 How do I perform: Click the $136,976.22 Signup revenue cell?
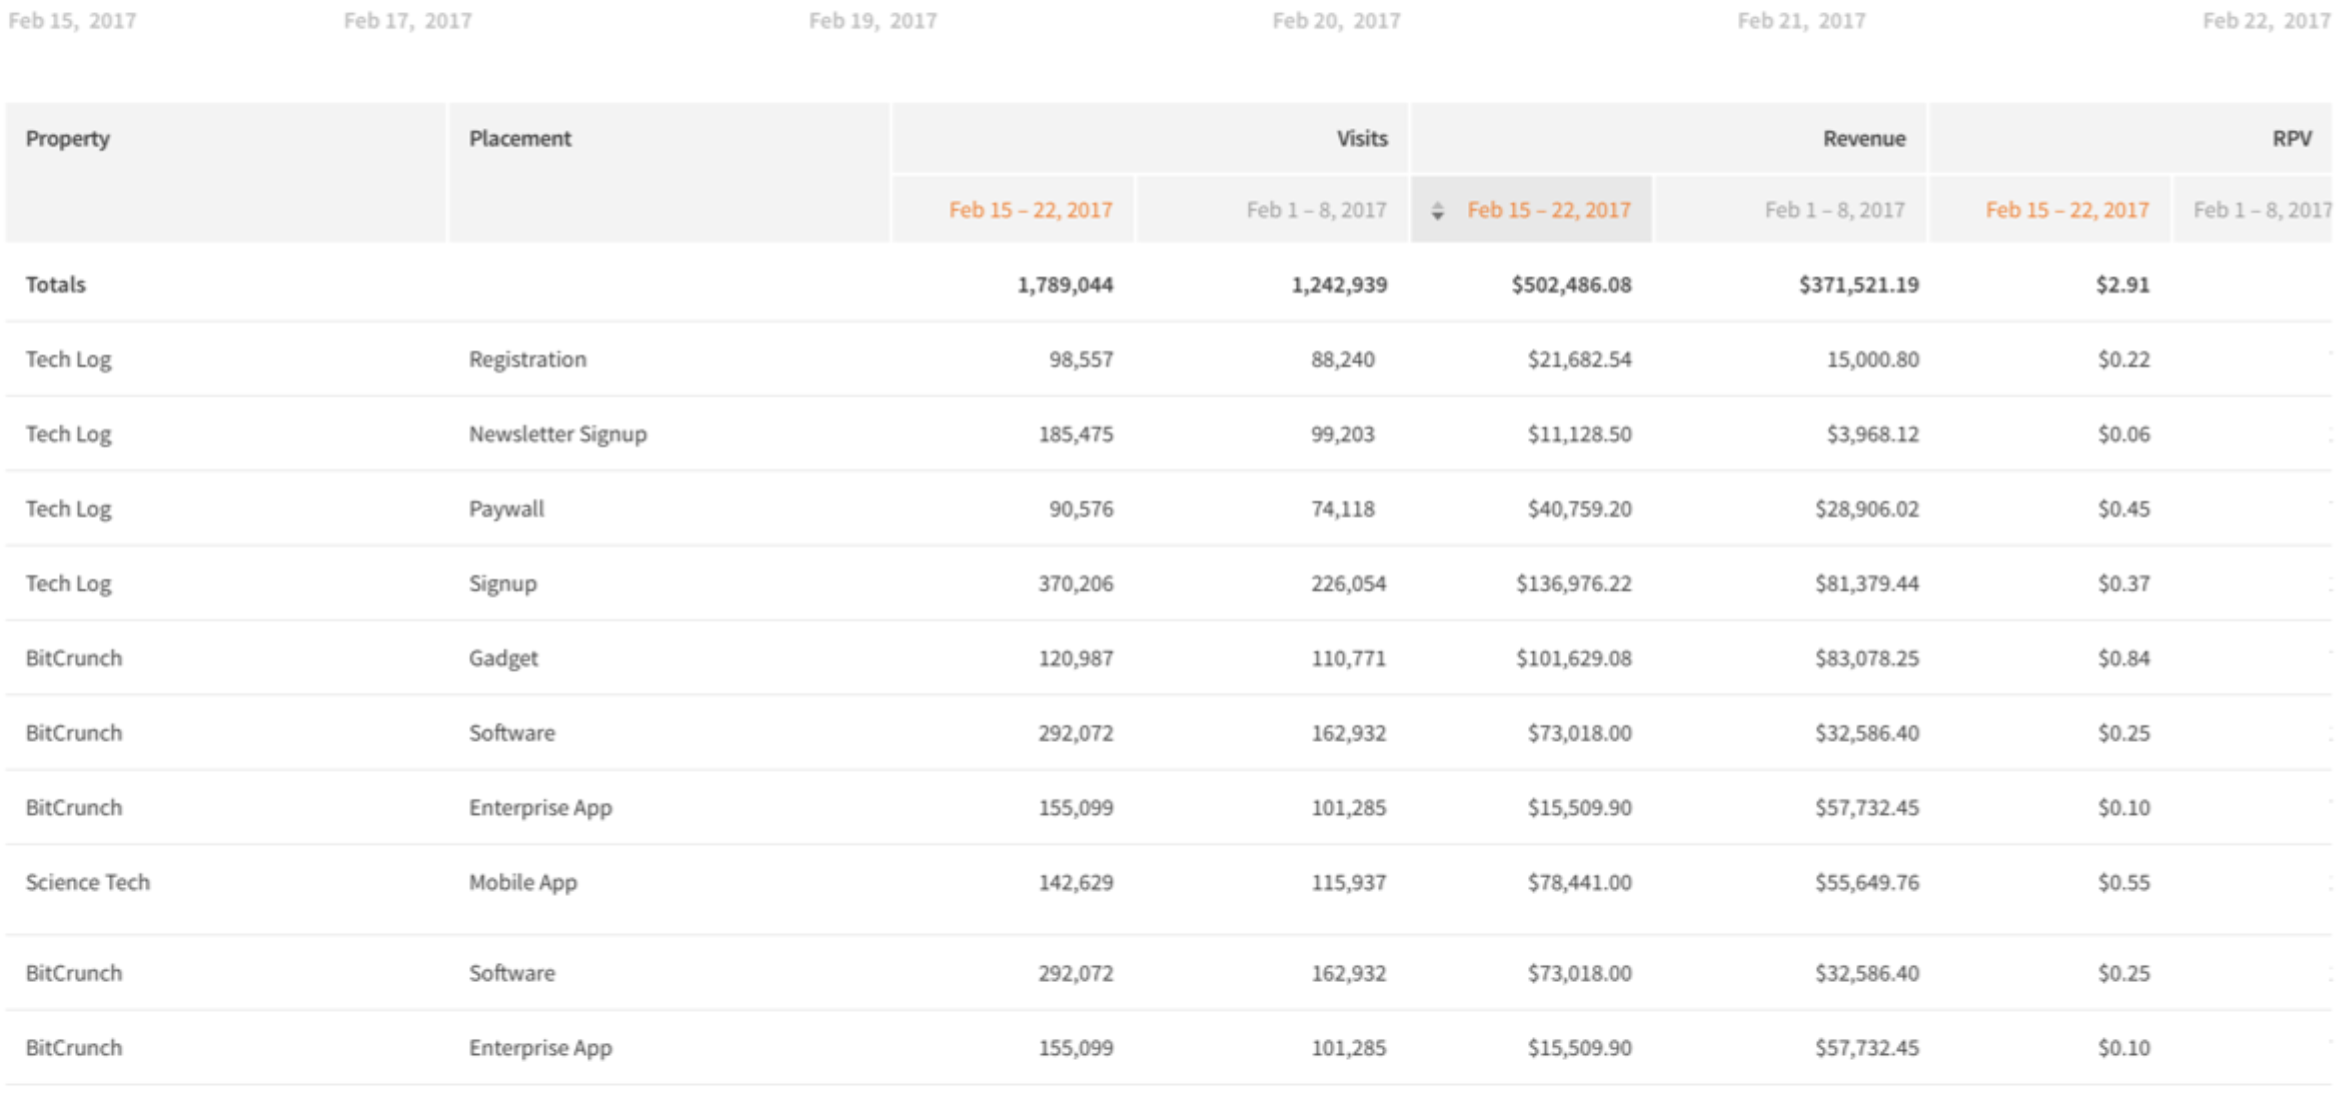pos(1573,584)
